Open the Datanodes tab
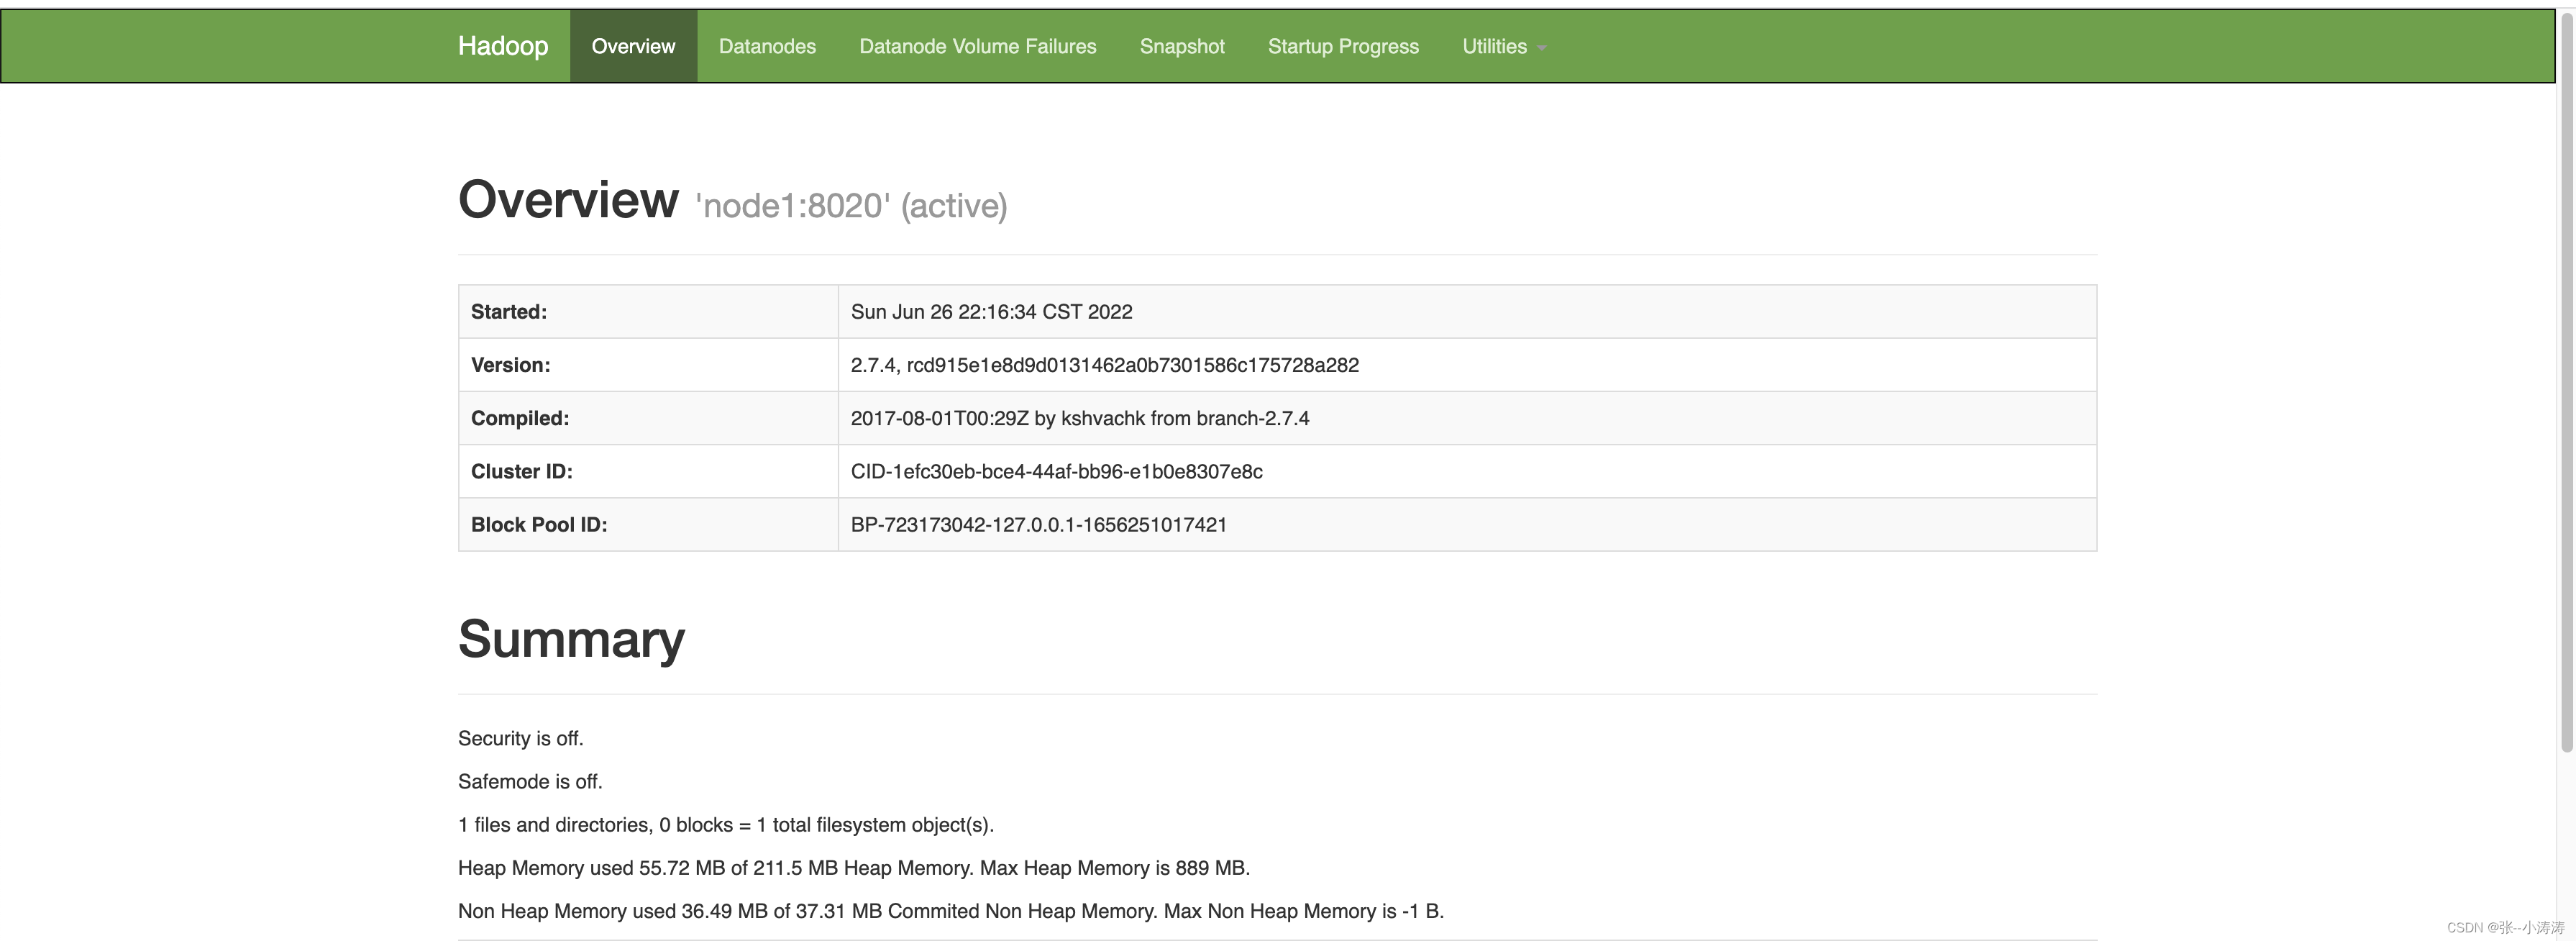 (x=767, y=46)
